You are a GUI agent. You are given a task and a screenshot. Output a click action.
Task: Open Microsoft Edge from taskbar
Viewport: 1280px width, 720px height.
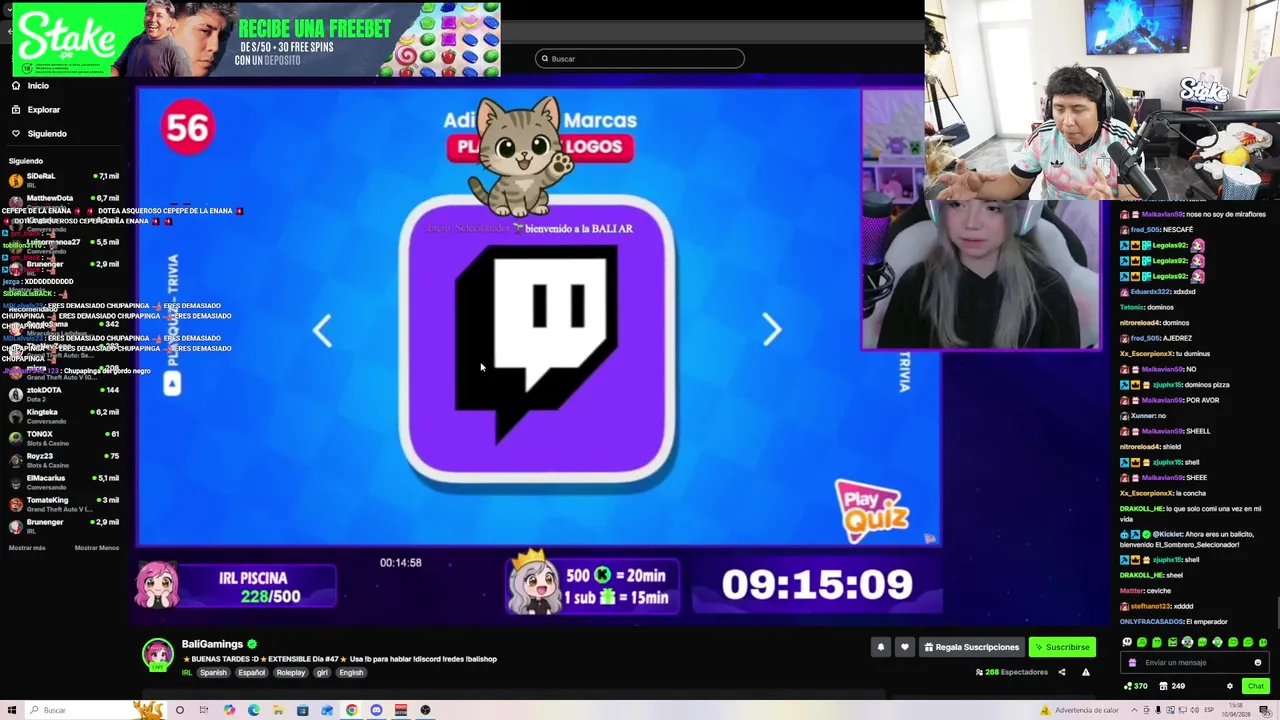point(254,710)
